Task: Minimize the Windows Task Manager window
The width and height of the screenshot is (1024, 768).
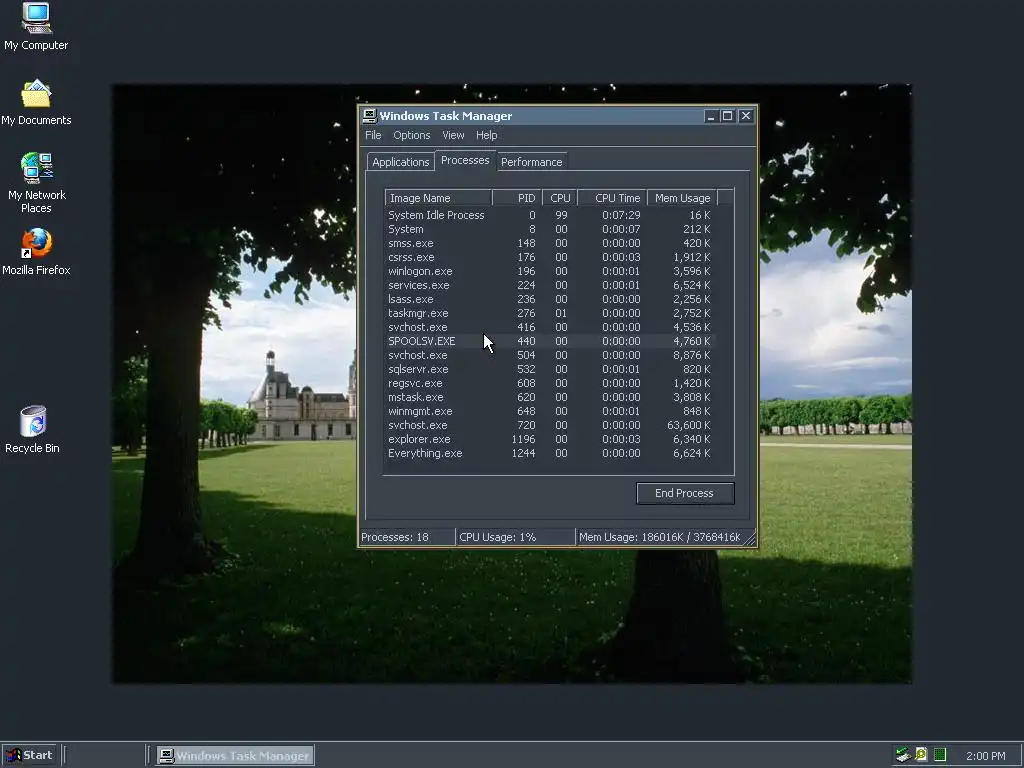Action: [711, 116]
